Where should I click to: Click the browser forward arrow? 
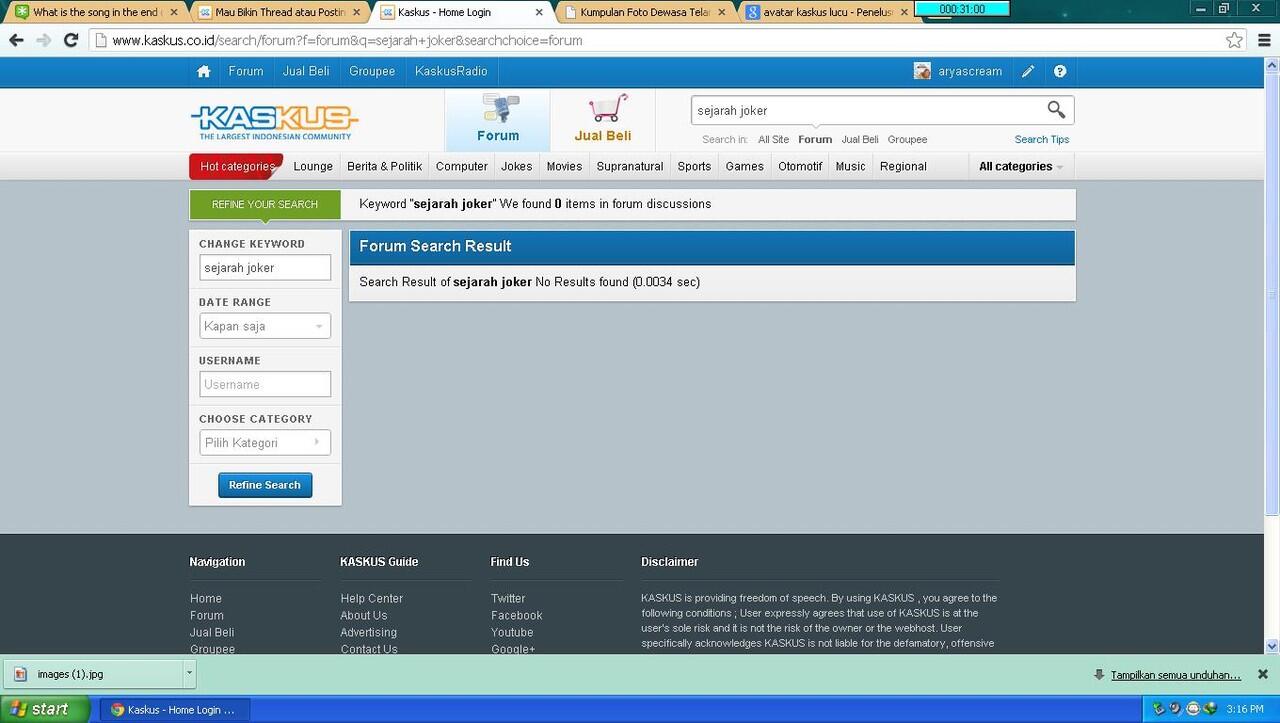tap(43, 41)
